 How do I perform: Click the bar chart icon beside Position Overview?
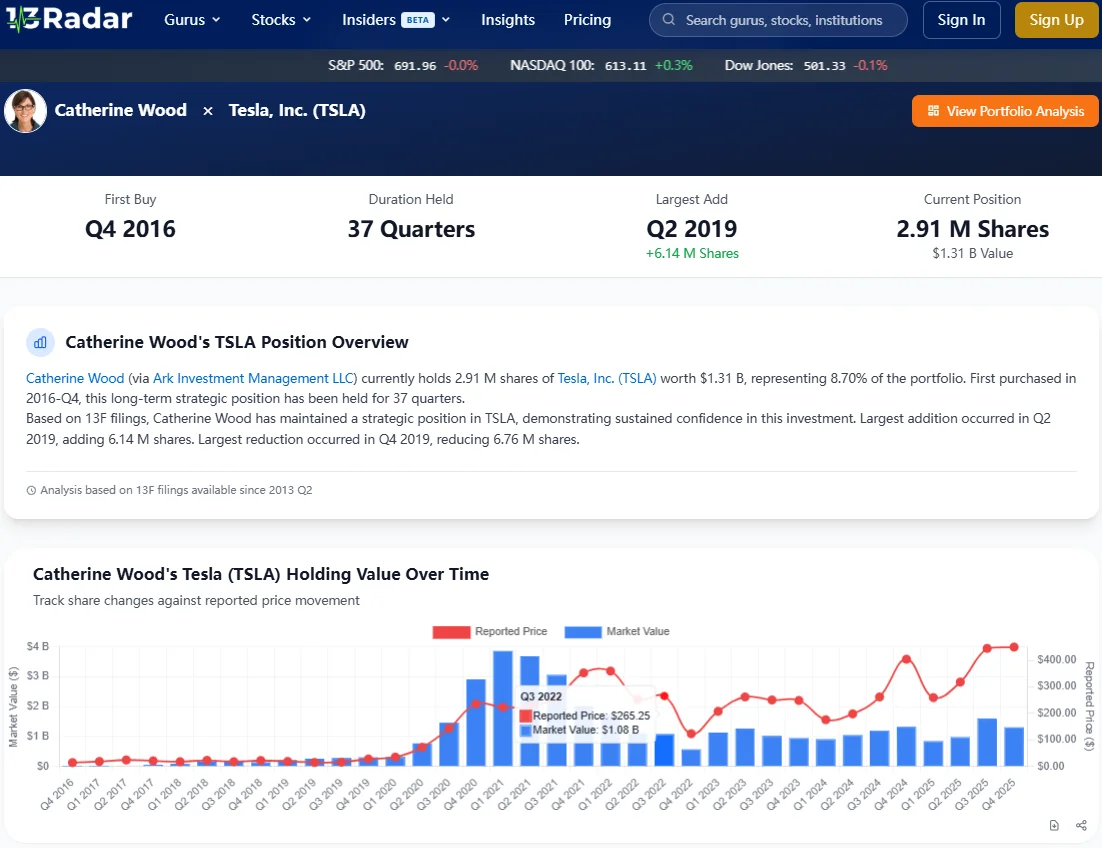(41, 342)
